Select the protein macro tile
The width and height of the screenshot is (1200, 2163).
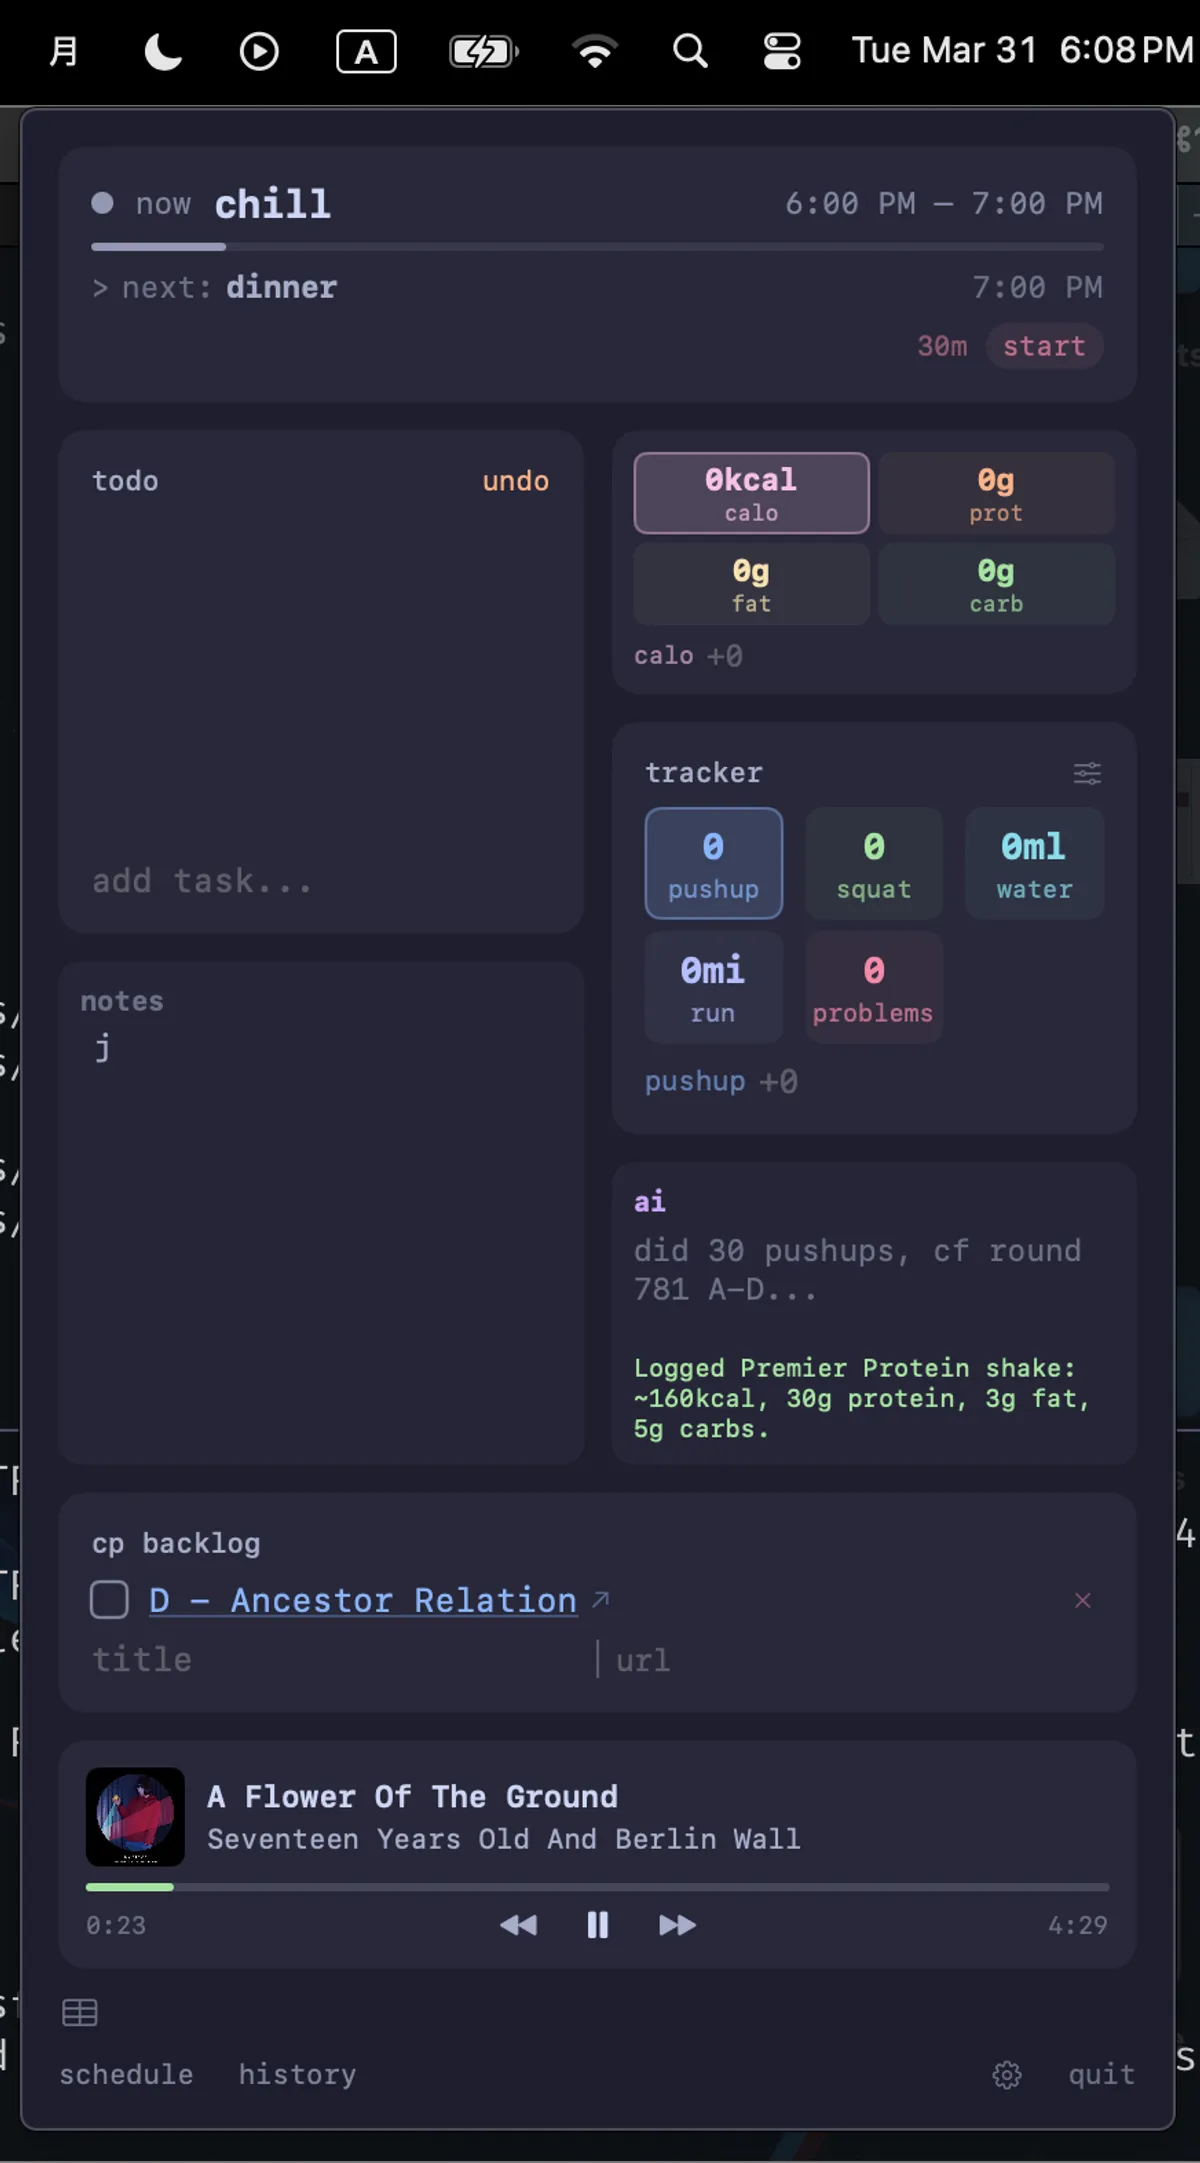pos(996,493)
